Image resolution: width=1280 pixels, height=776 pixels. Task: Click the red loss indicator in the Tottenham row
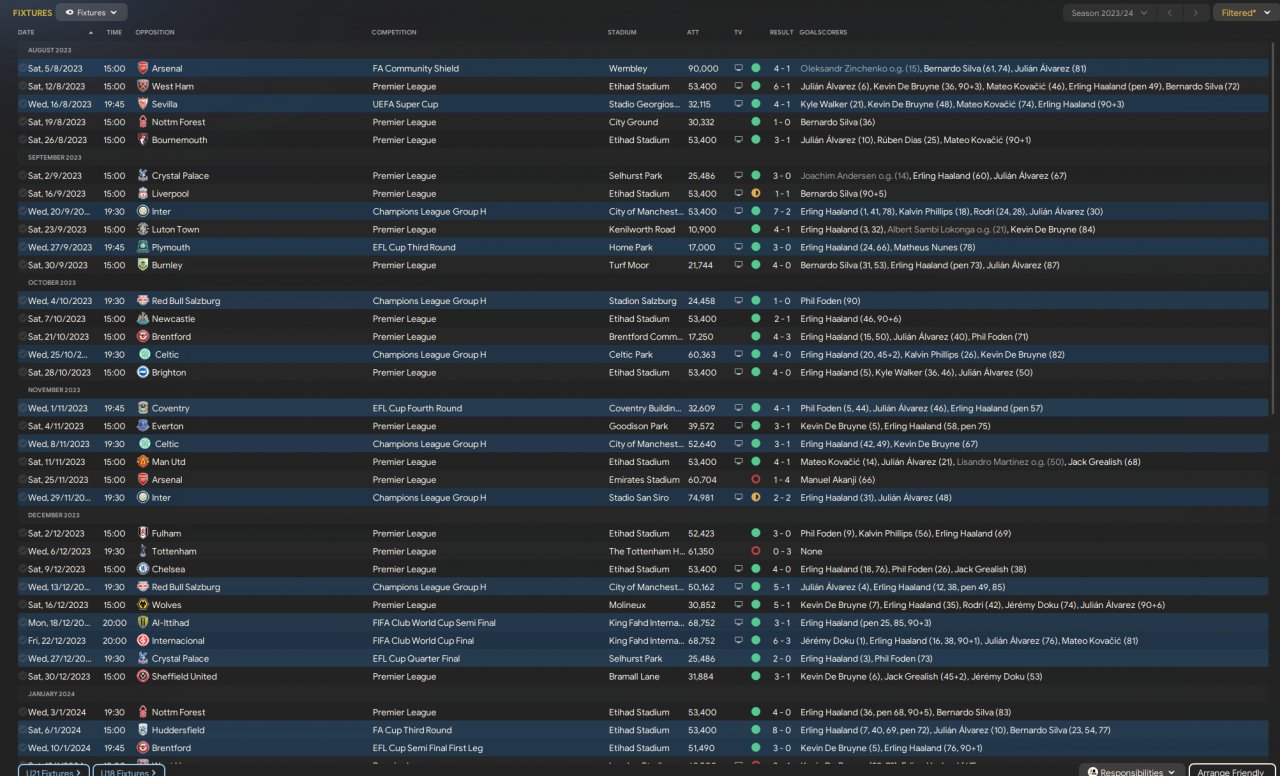coord(755,552)
